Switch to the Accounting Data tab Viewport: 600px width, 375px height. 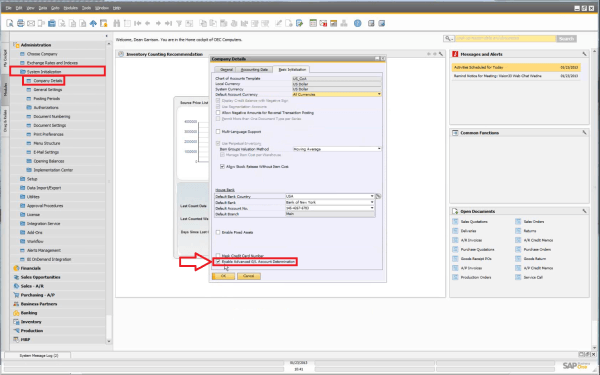tap(254, 69)
